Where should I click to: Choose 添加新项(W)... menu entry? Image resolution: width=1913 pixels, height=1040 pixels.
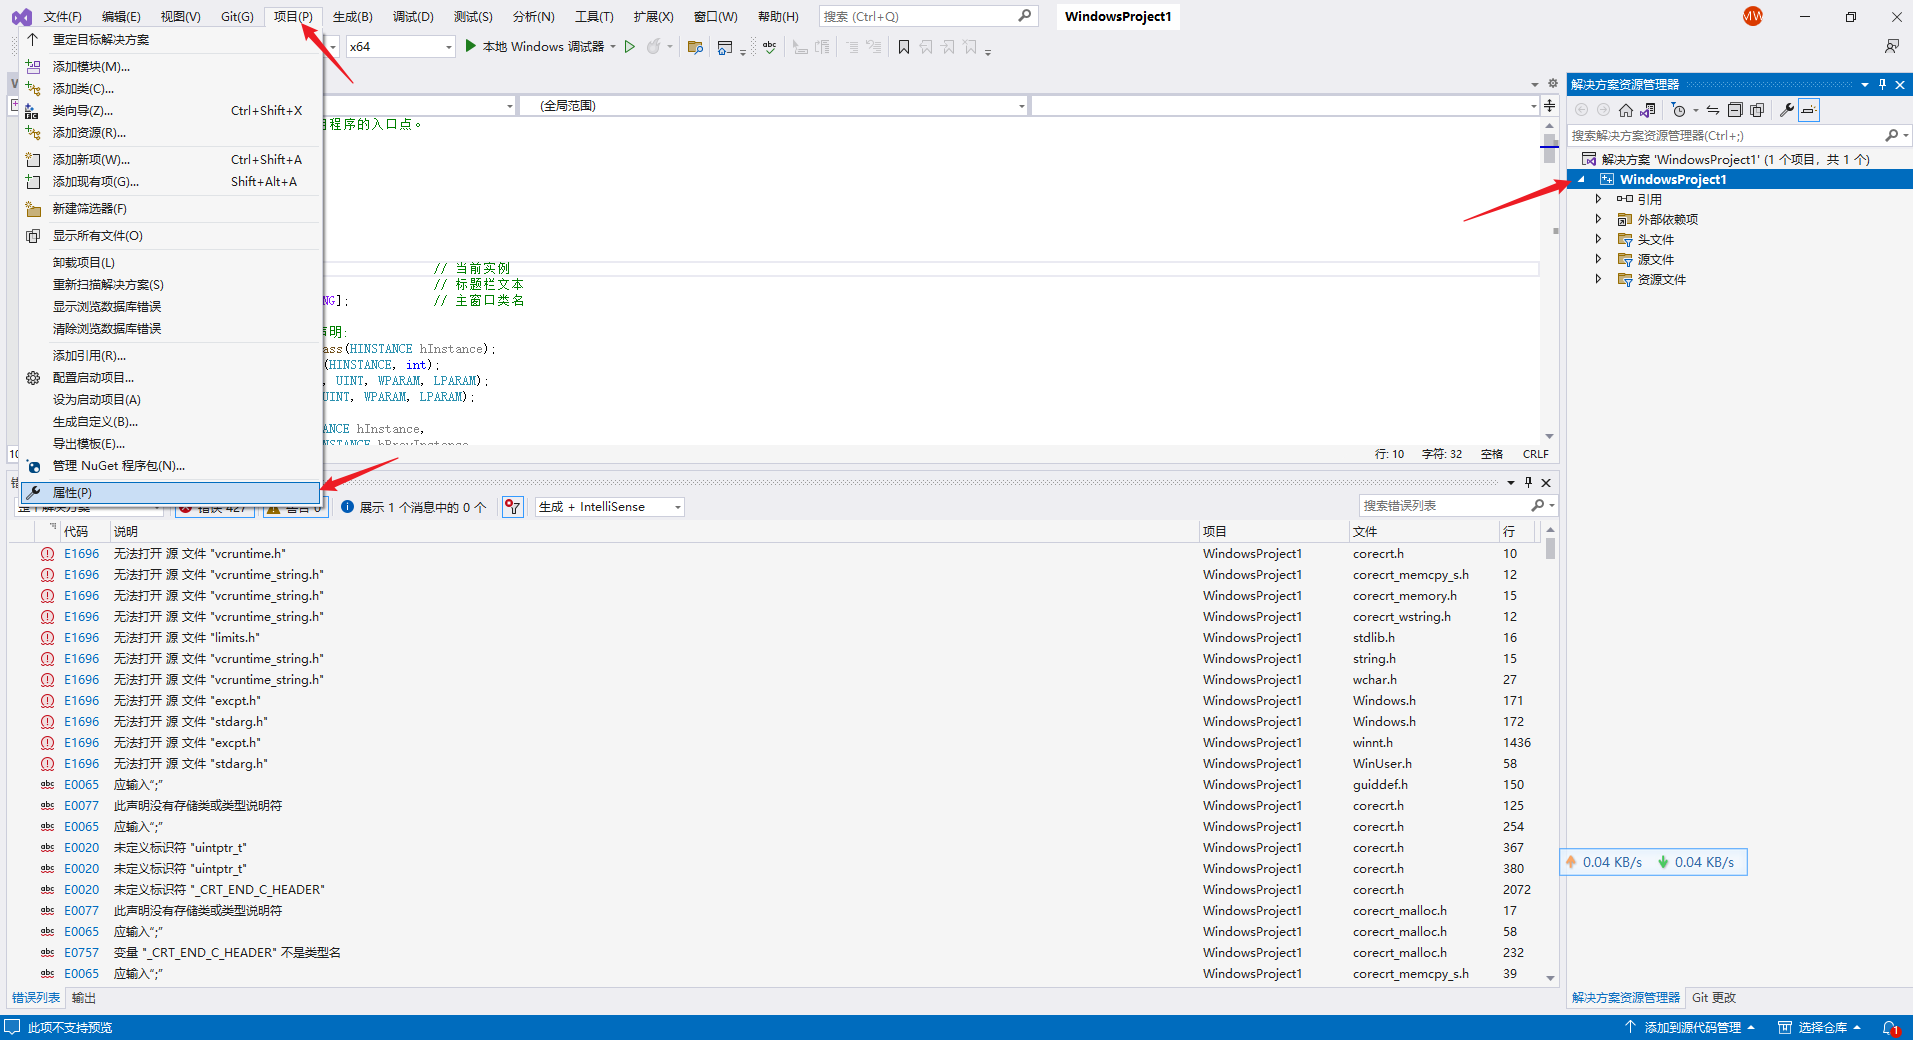click(x=171, y=159)
